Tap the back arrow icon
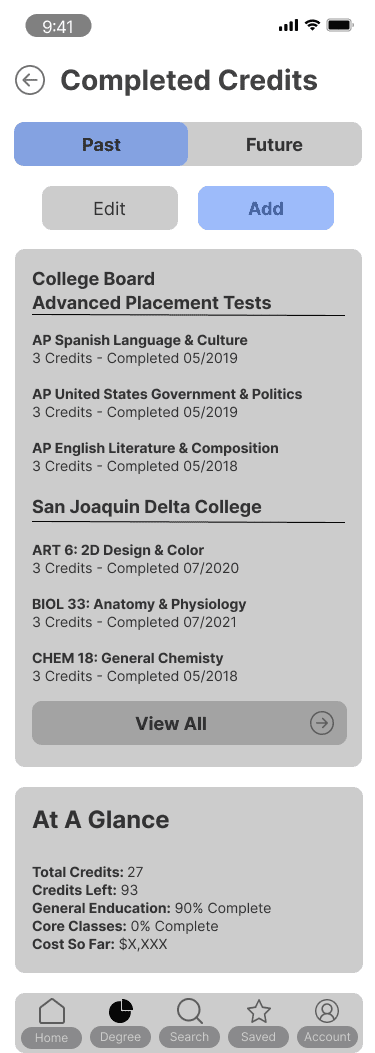This screenshot has height=1053, width=375. click(30, 81)
